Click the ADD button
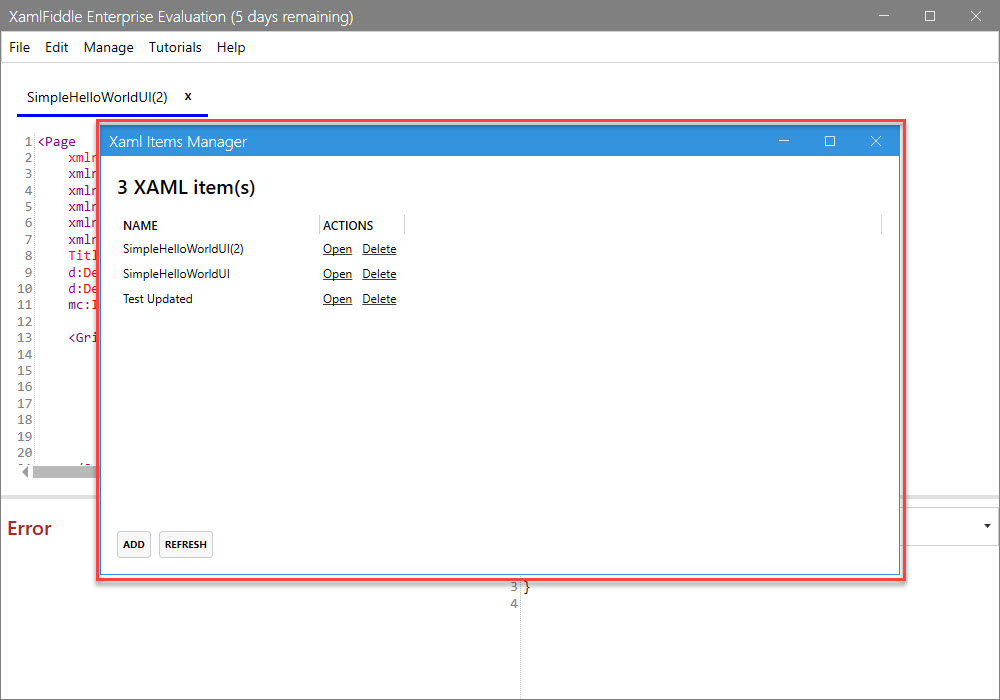Screen dimensions: 1000x700 [134, 544]
